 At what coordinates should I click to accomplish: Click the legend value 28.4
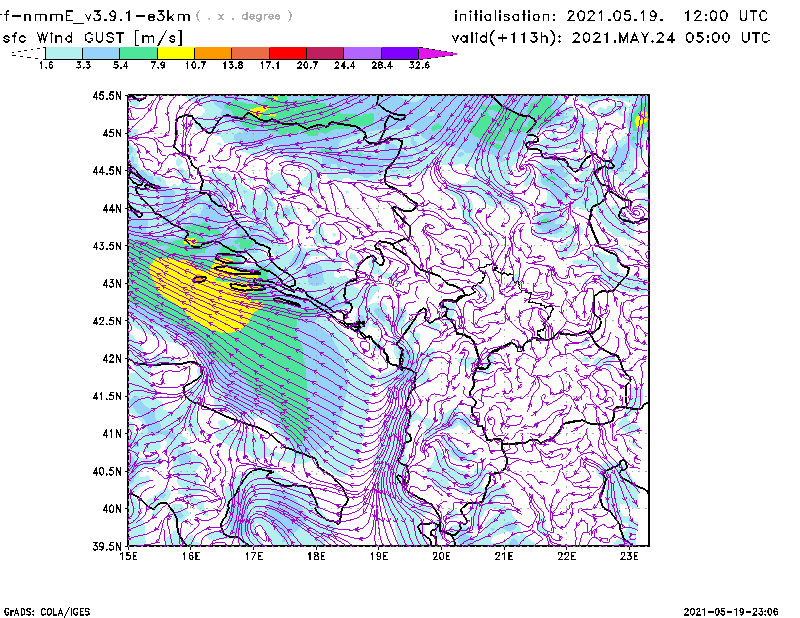(382, 65)
